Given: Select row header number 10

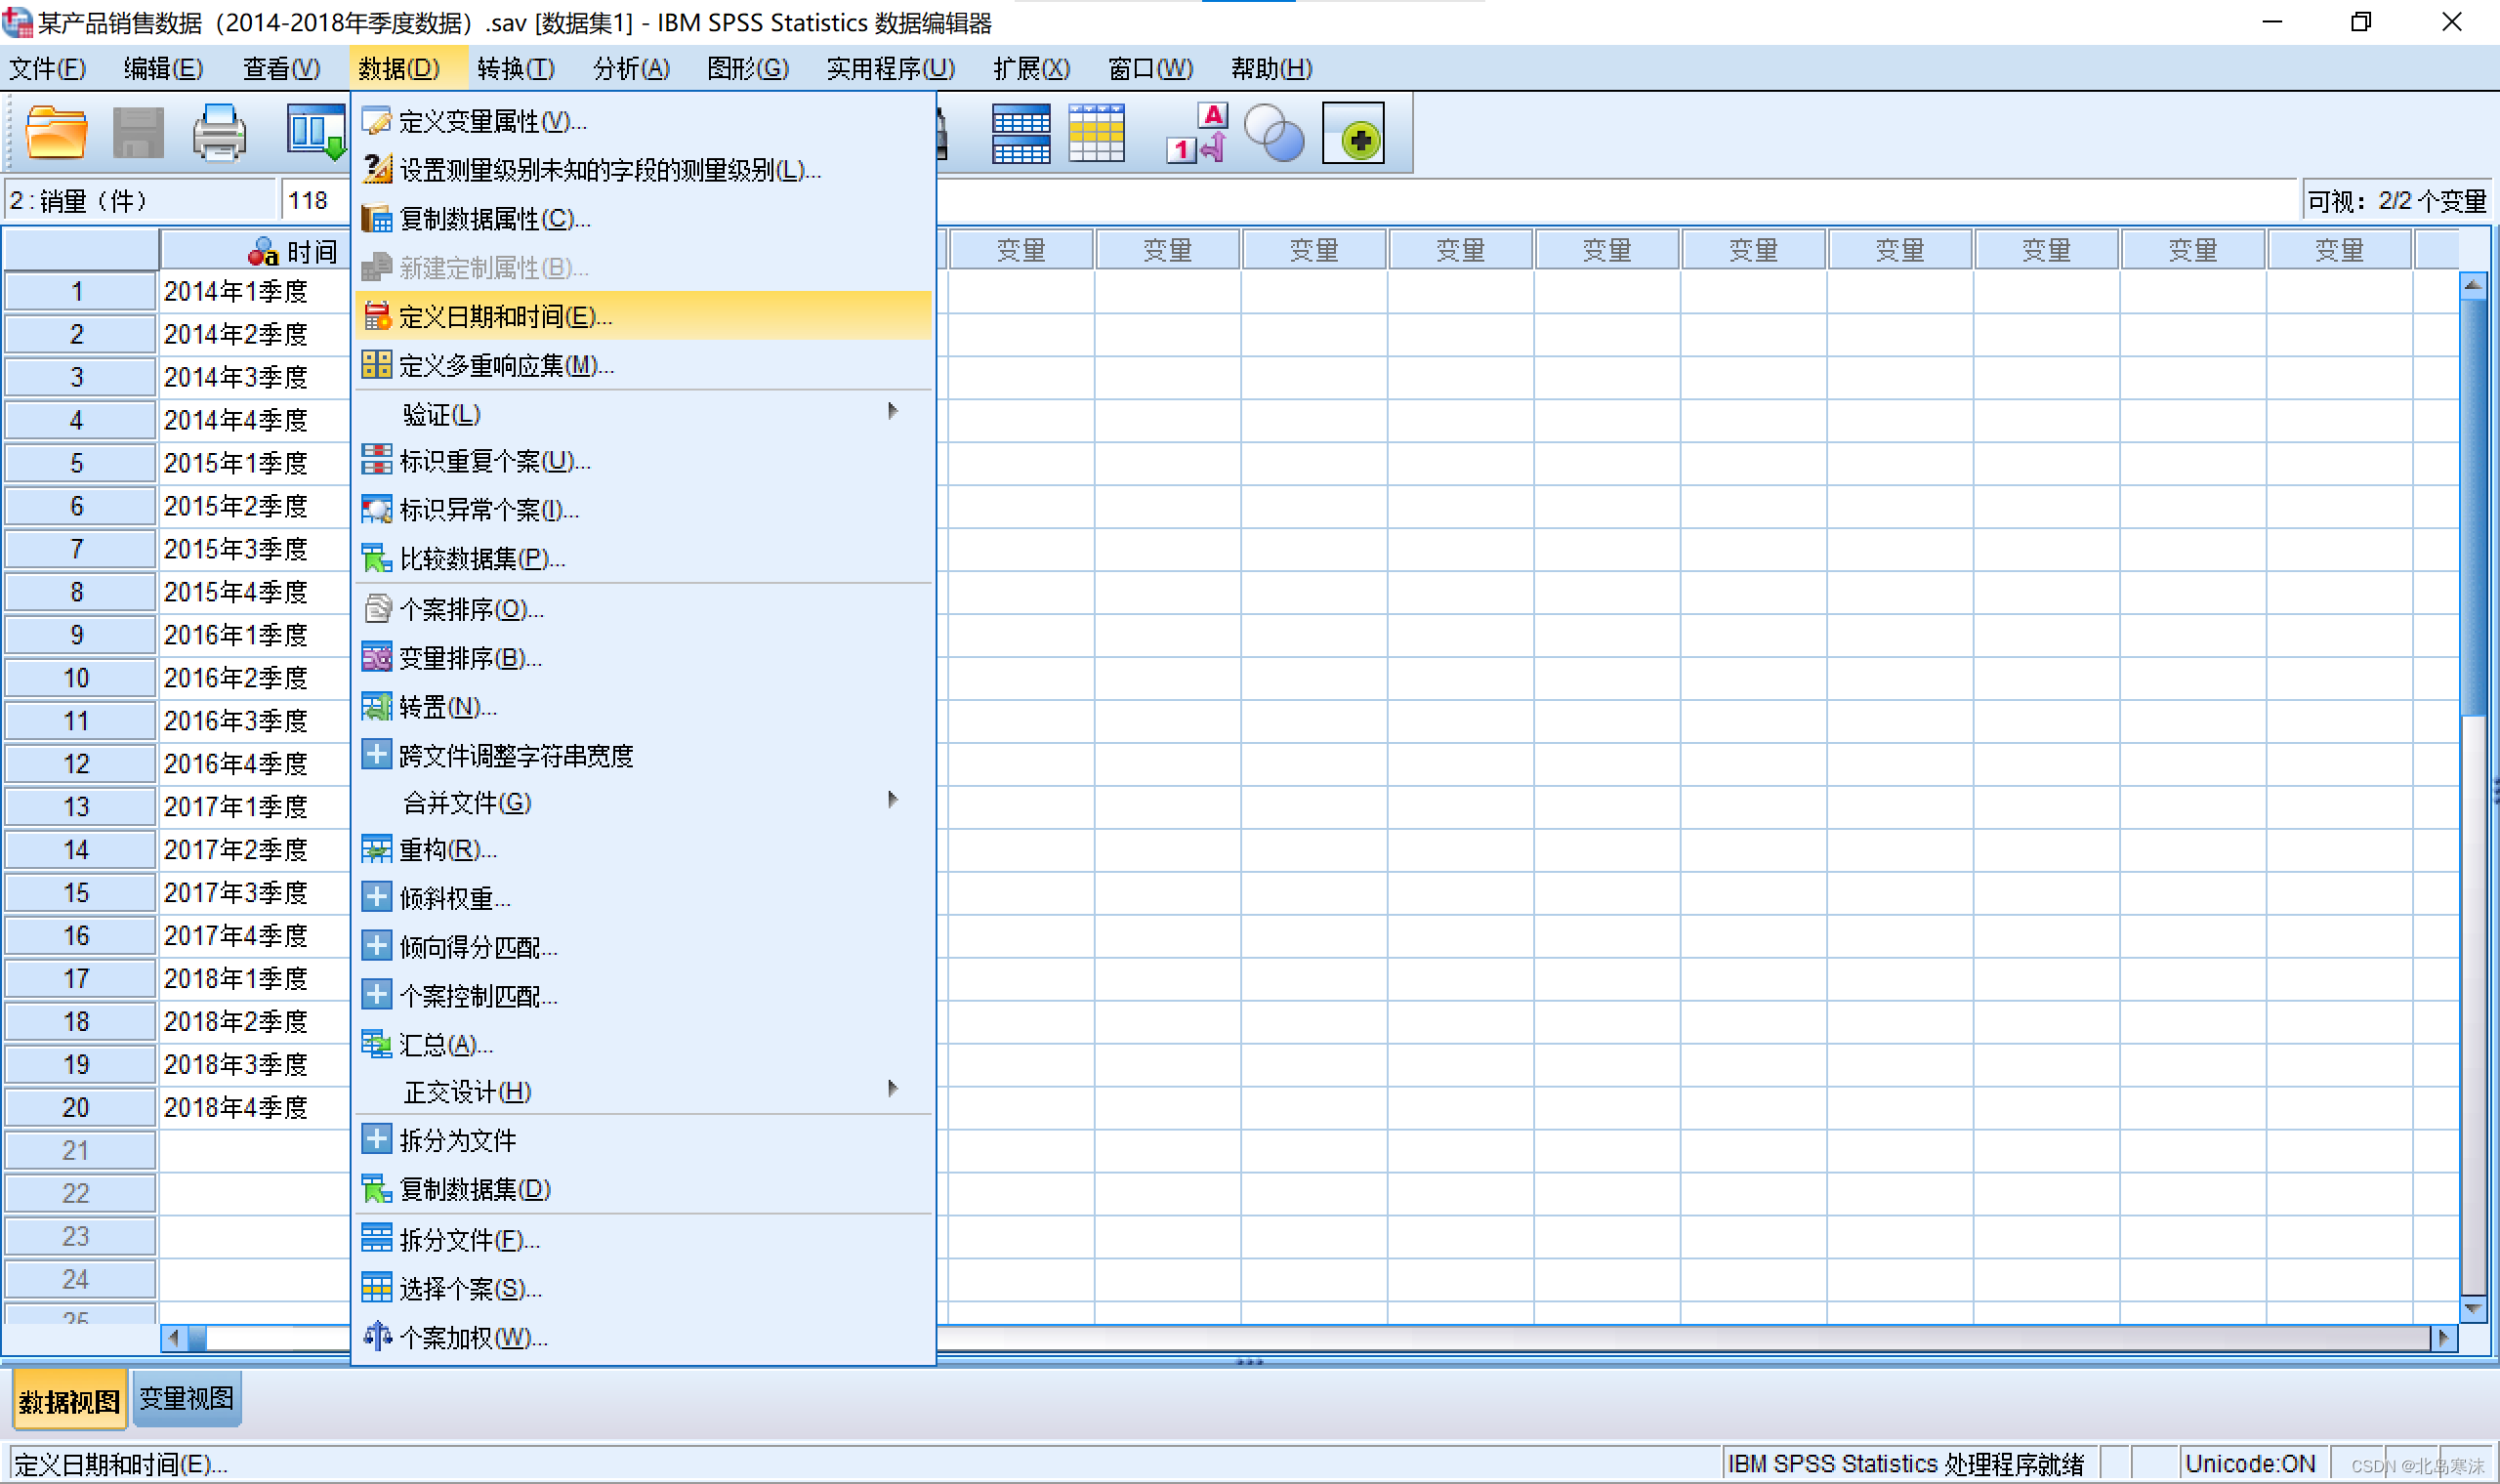Looking at the screenshot, I should pos(79,678).
